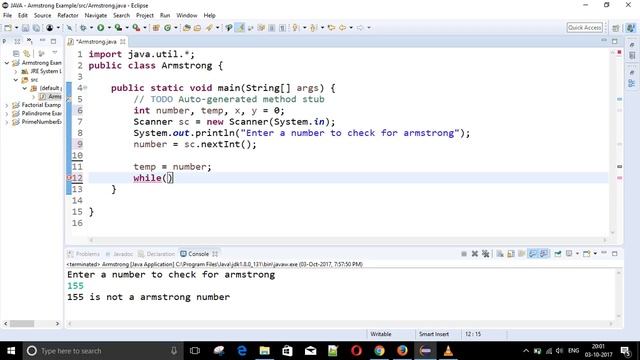
Task: Open the Refactor menu
Action: pyautogui.click(x=68, y=16)
